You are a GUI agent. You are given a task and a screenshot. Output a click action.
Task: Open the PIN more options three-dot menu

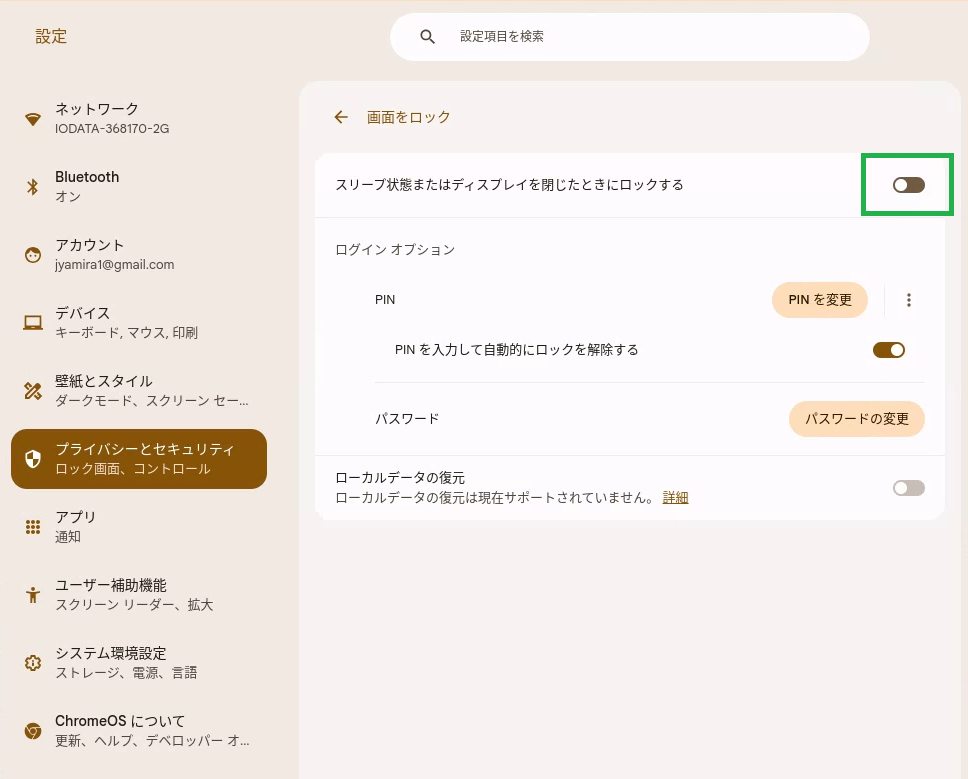[908, 300]
